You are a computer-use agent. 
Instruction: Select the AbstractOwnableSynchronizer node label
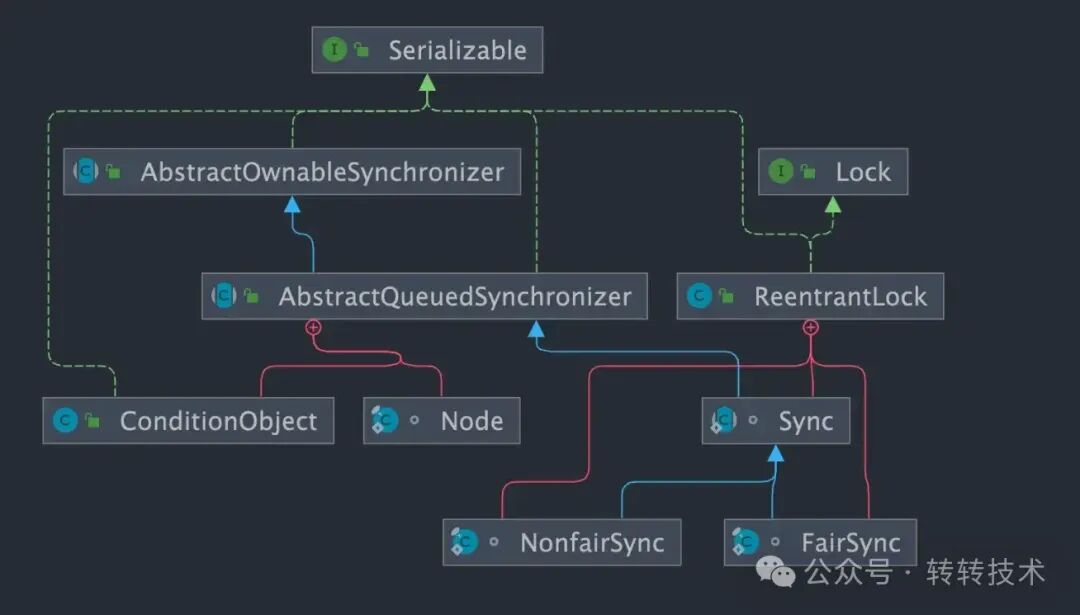[322, 172]
